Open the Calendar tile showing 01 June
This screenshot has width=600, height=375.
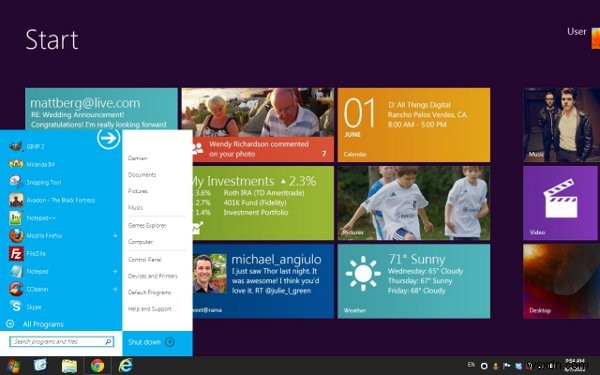pos(414,125)
